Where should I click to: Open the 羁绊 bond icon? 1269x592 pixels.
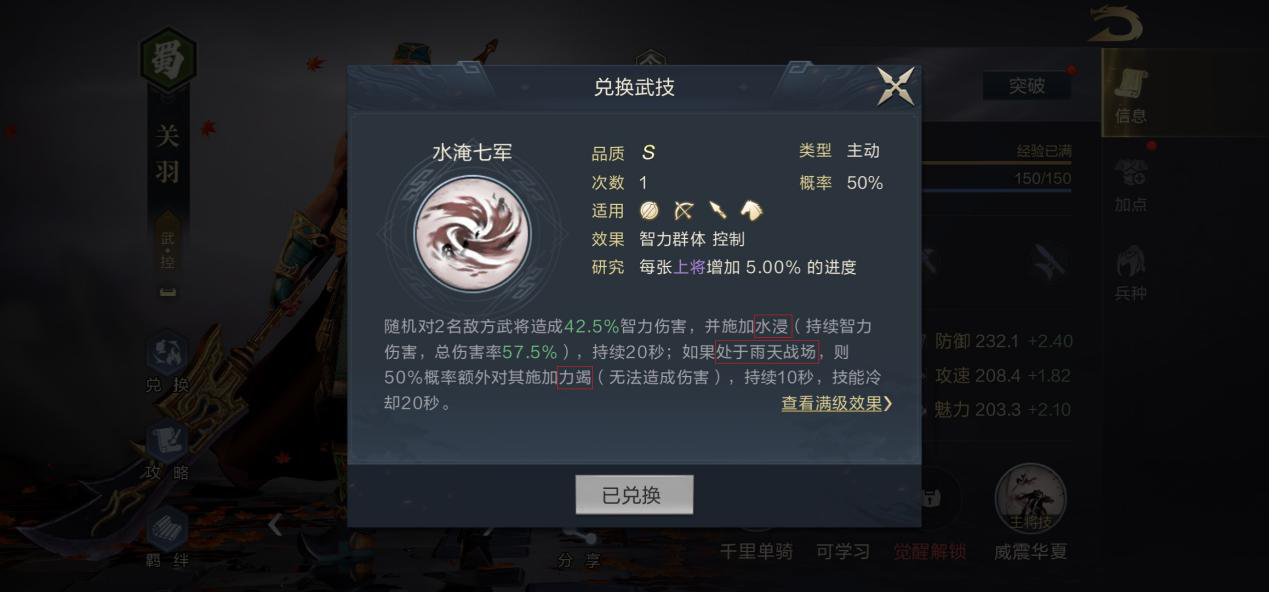tap(167, 538)
